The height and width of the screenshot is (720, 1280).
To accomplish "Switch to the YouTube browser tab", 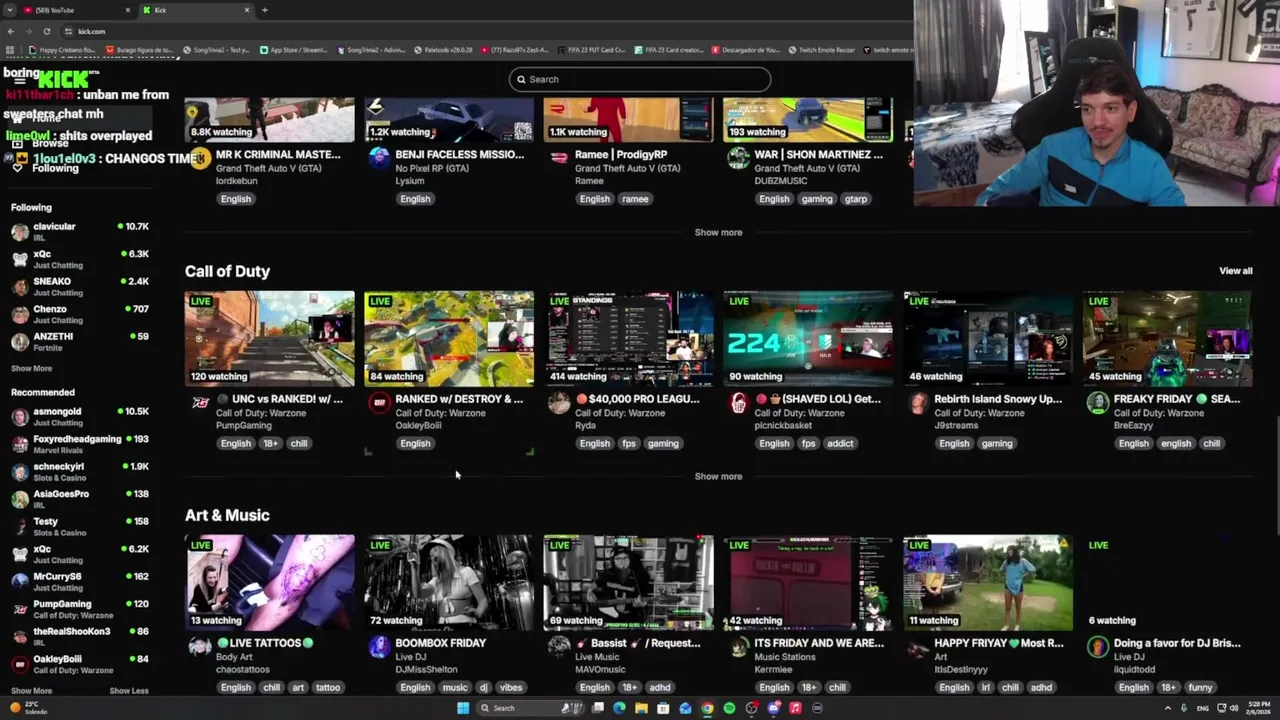I will [x=76, y=10].
